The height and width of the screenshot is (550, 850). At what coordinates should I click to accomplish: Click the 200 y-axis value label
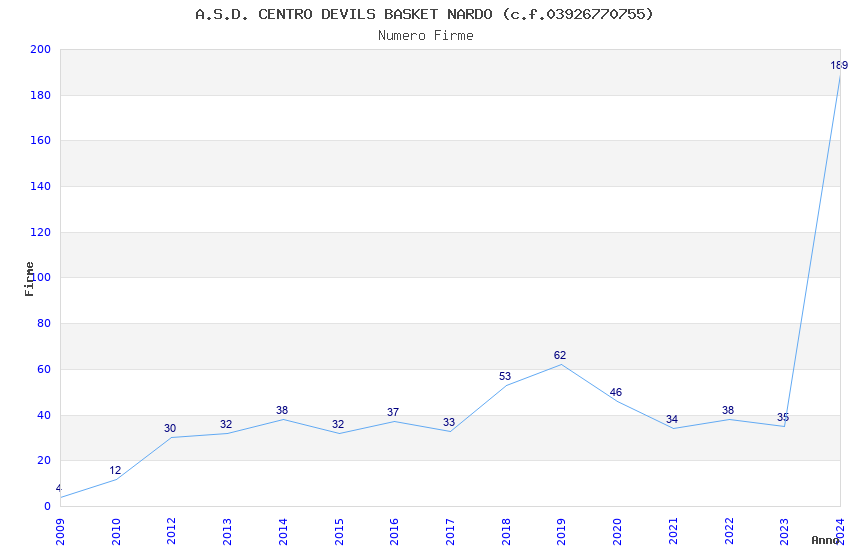pos(40,49)
